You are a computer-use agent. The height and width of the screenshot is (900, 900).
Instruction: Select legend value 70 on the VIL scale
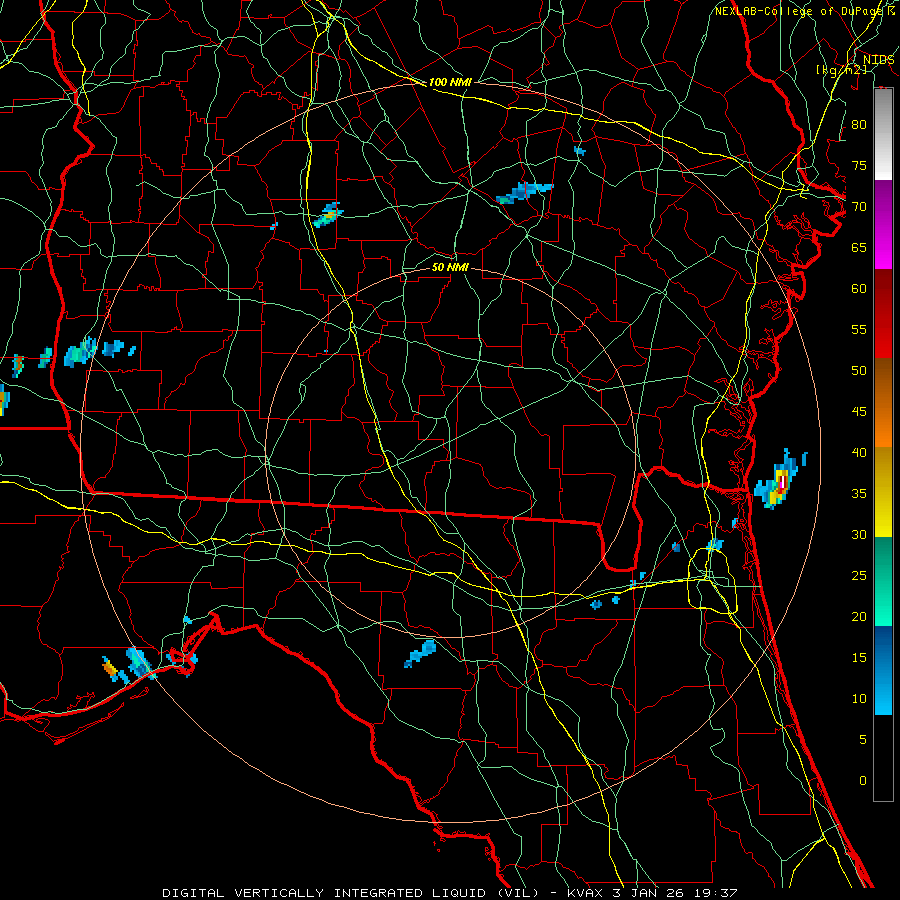coord(859,207)
